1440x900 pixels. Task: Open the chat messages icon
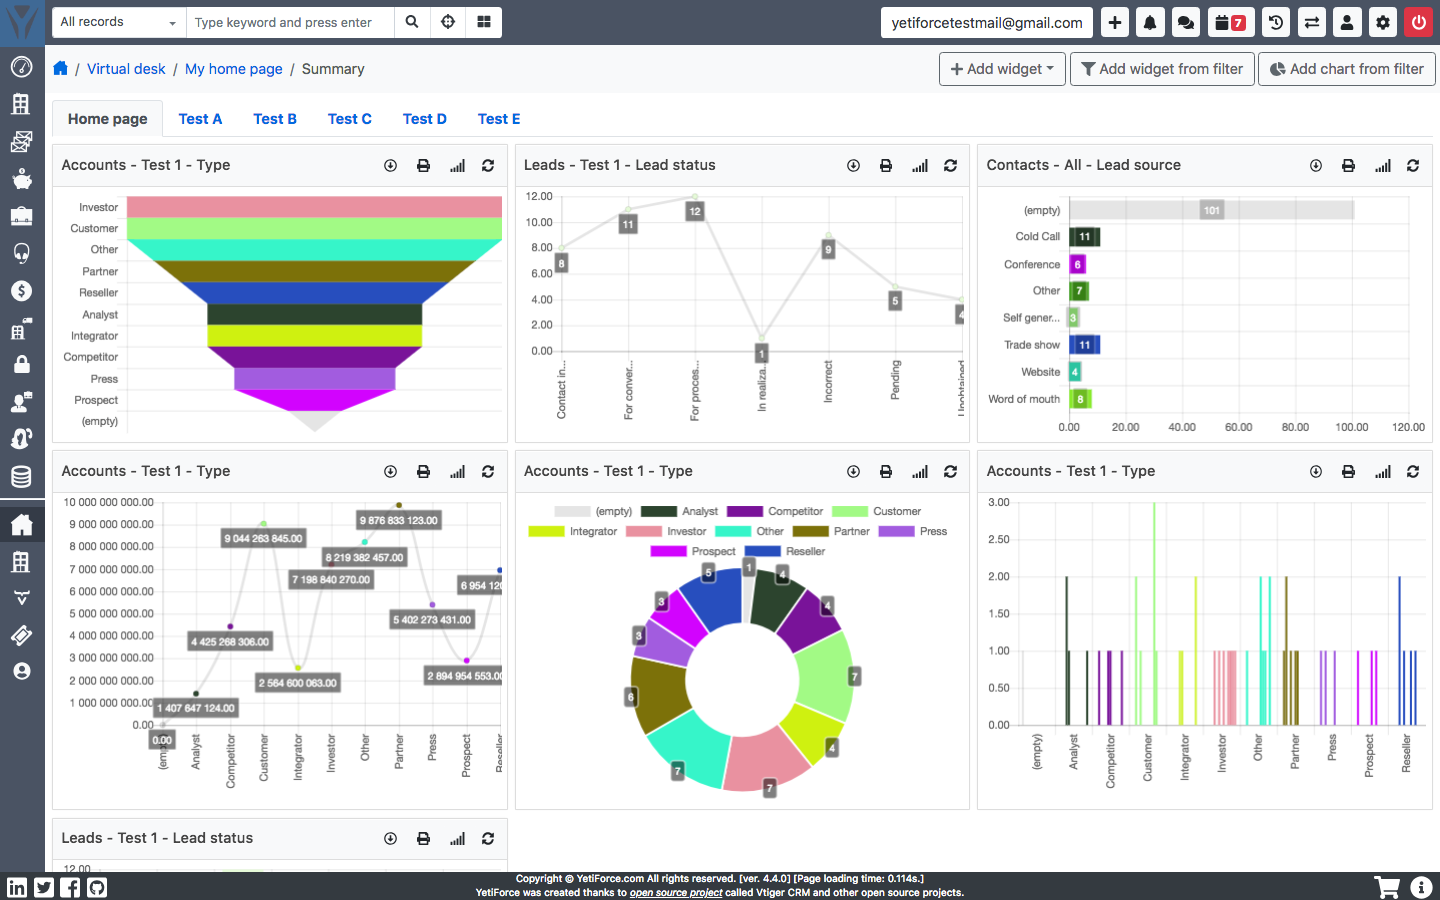1185,21
